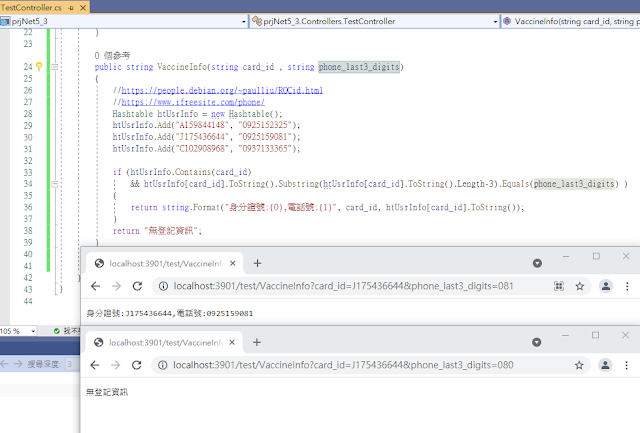
Task: Bookmark the page in lower browser window
Action: (x=579, y=365)
